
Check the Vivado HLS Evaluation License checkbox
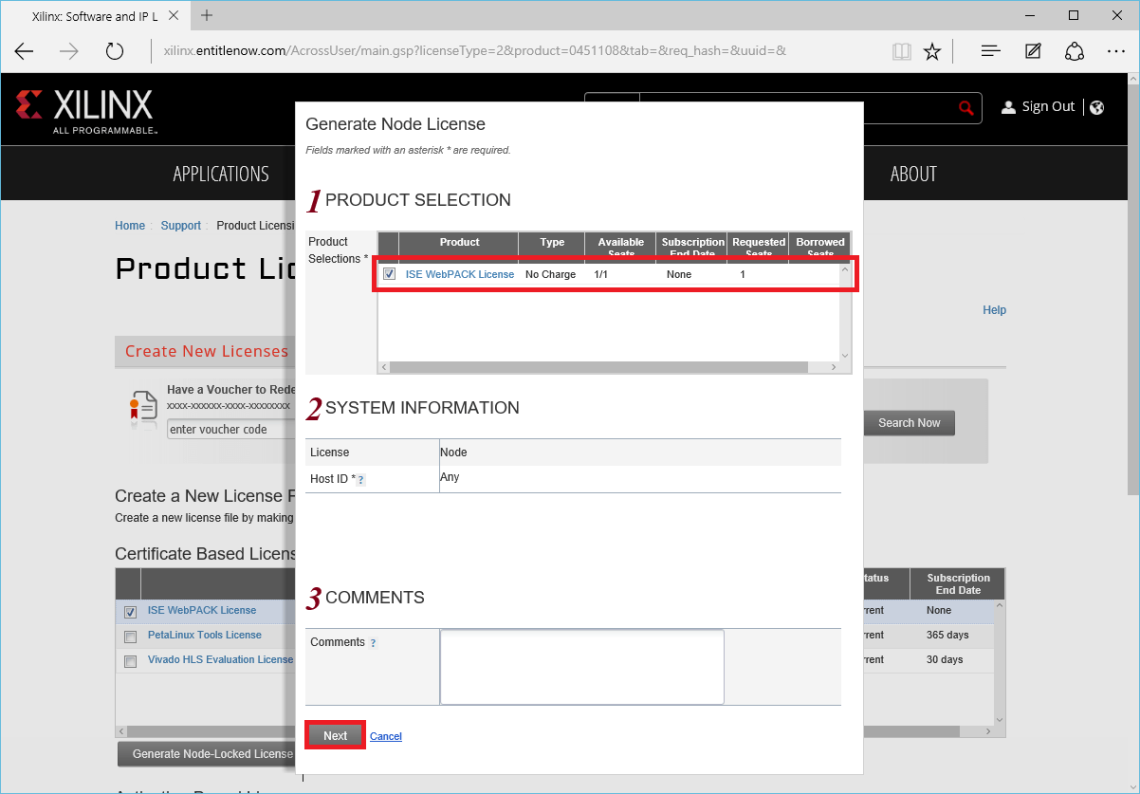(130, 660)
